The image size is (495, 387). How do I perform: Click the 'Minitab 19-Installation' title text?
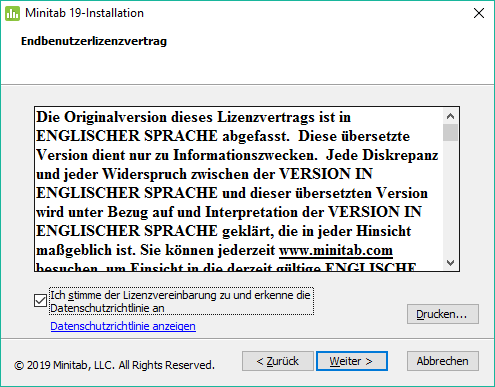(84, 13)
